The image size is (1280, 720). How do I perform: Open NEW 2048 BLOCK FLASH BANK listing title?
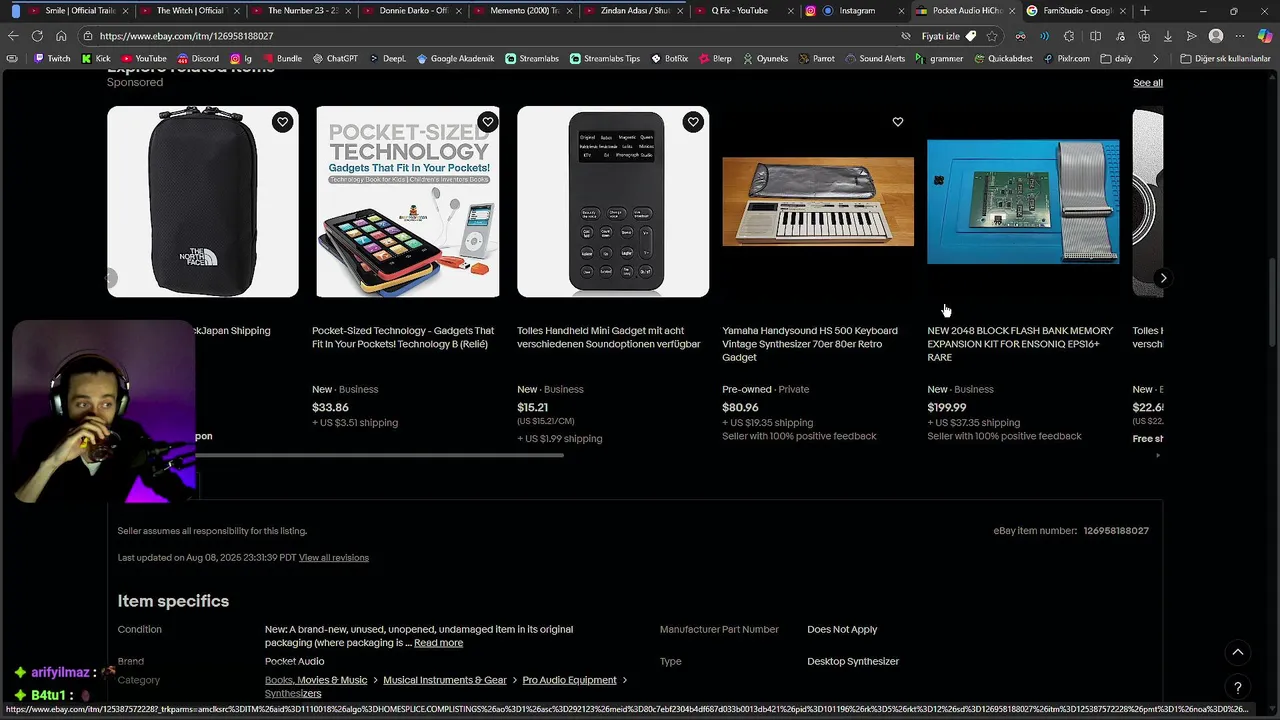pyautogui.click(x=1020, y=344)
